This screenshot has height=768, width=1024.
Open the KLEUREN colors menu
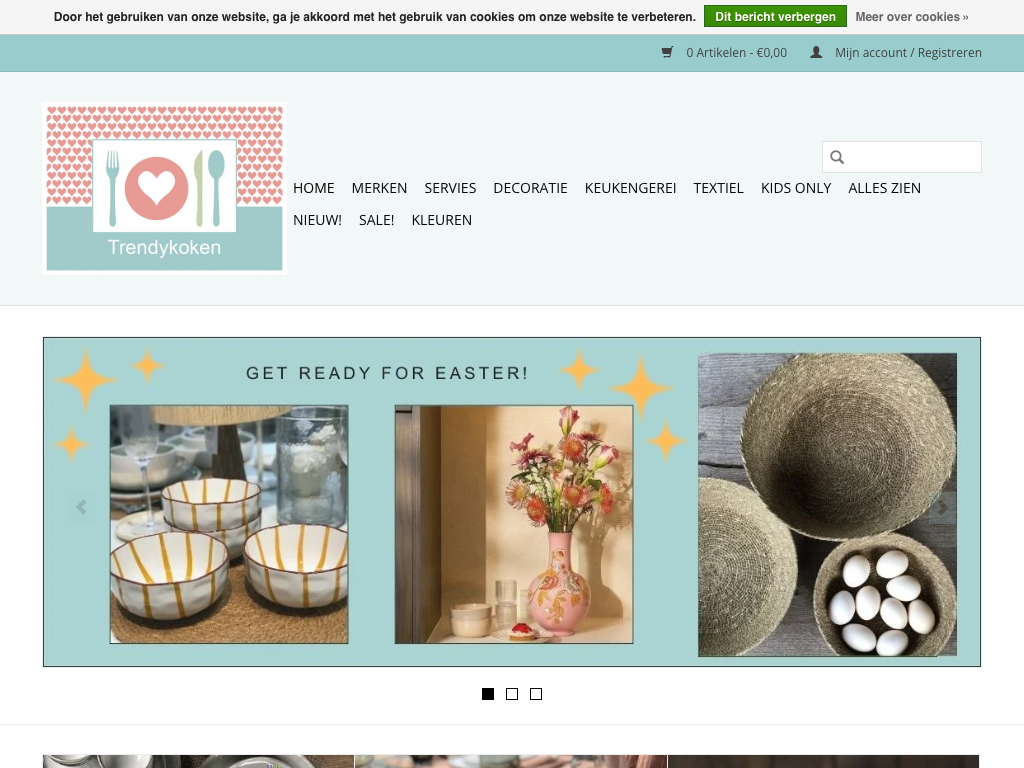coord(441,220)
